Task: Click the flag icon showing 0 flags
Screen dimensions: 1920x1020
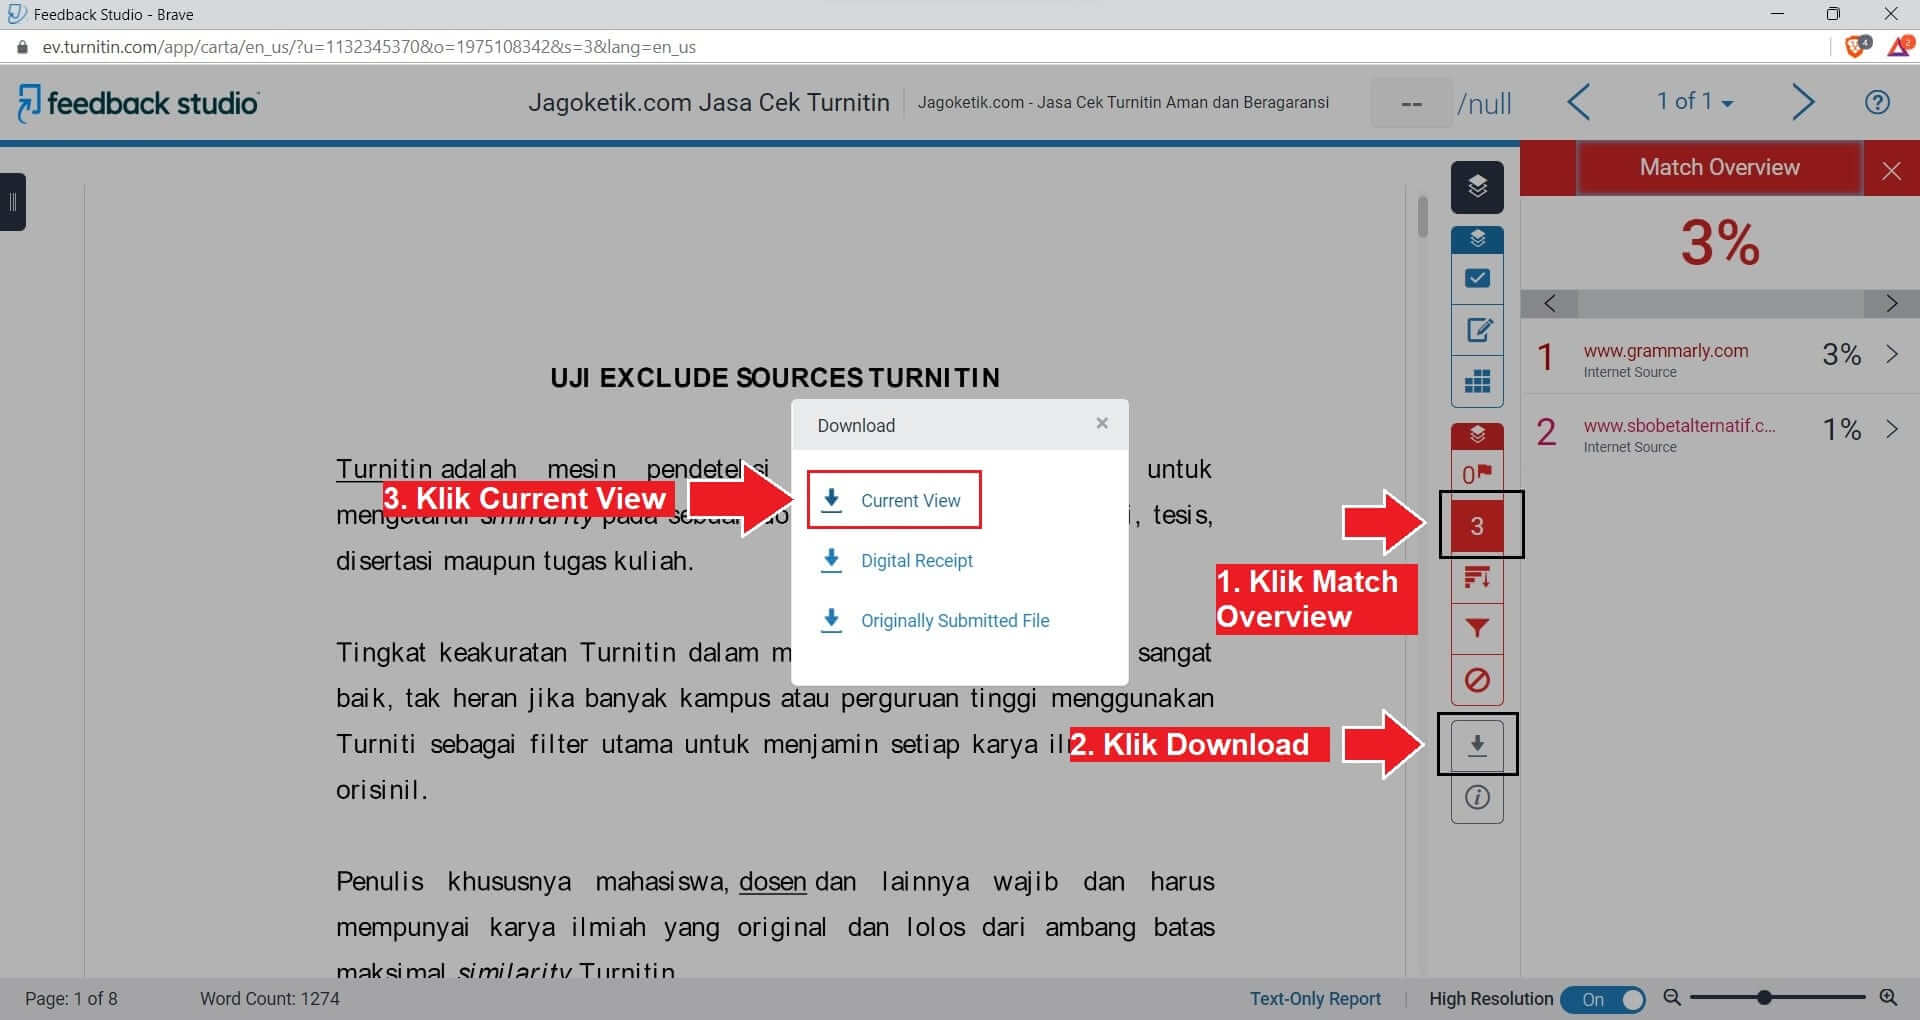Action: [1478, 472]
